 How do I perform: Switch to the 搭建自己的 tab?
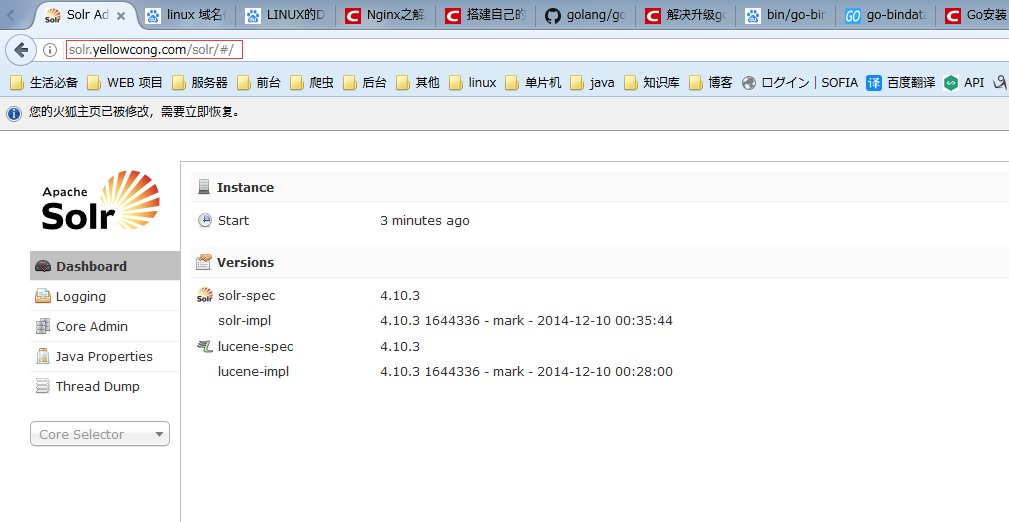486,15
